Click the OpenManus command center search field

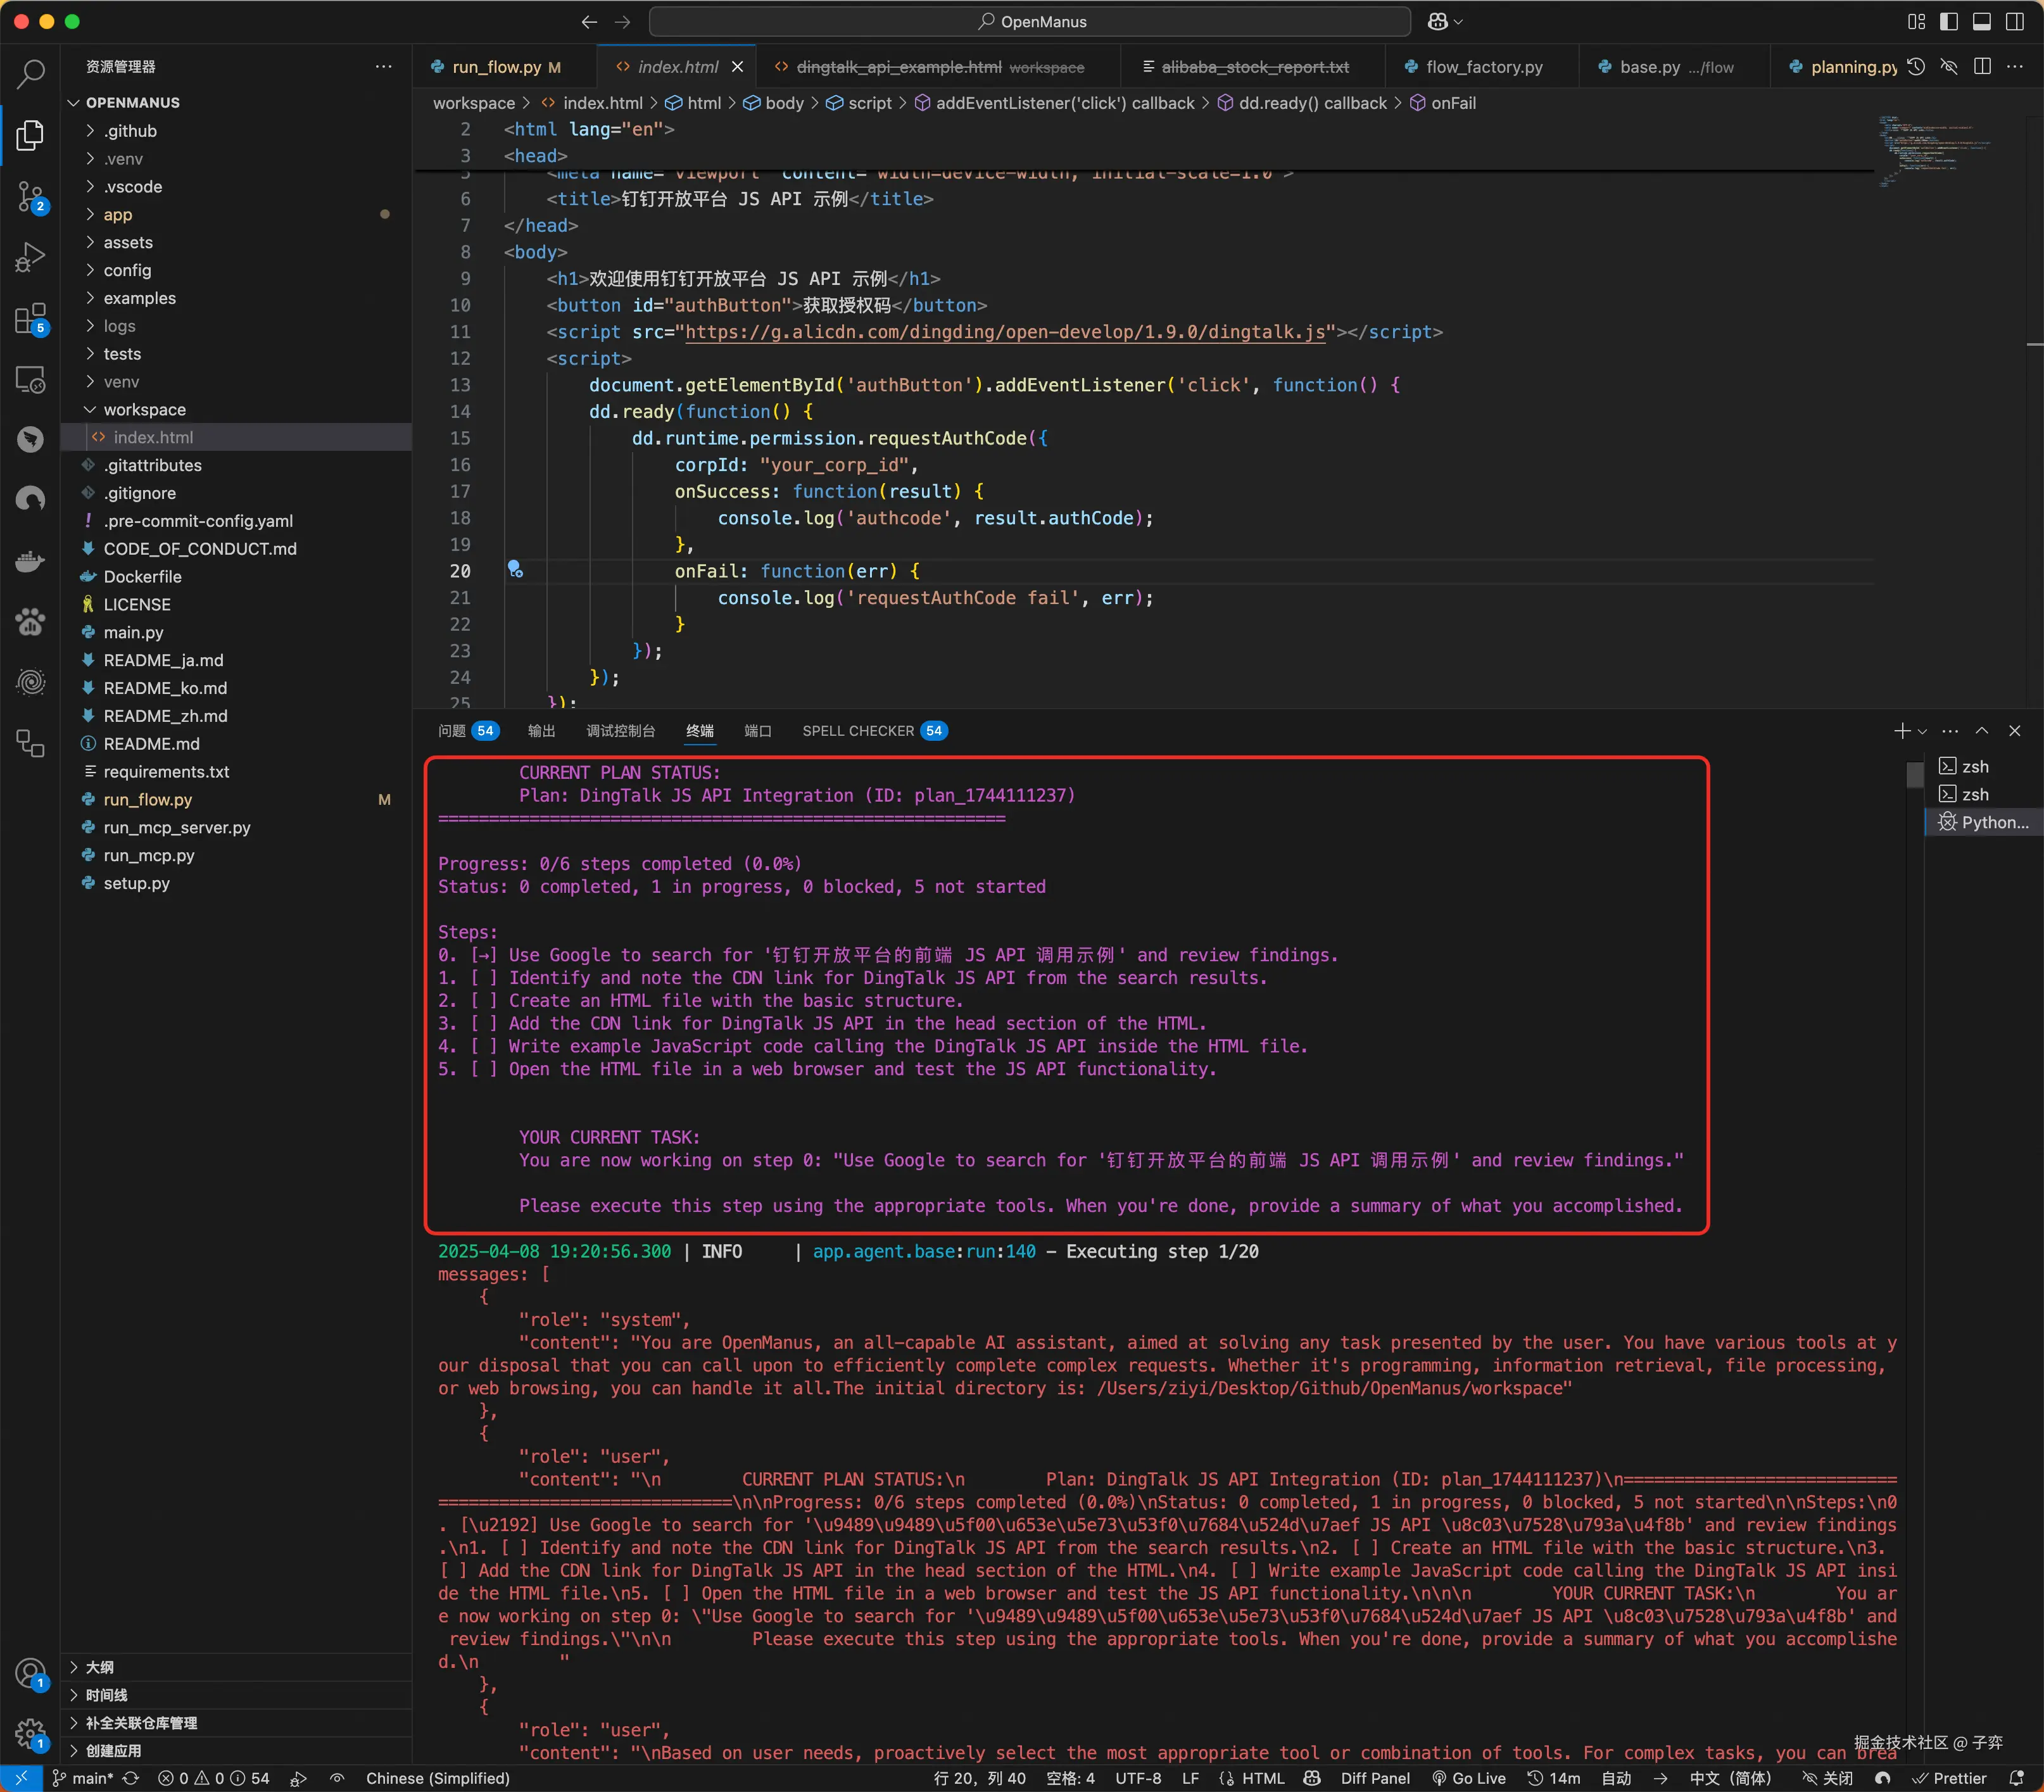1030,21
